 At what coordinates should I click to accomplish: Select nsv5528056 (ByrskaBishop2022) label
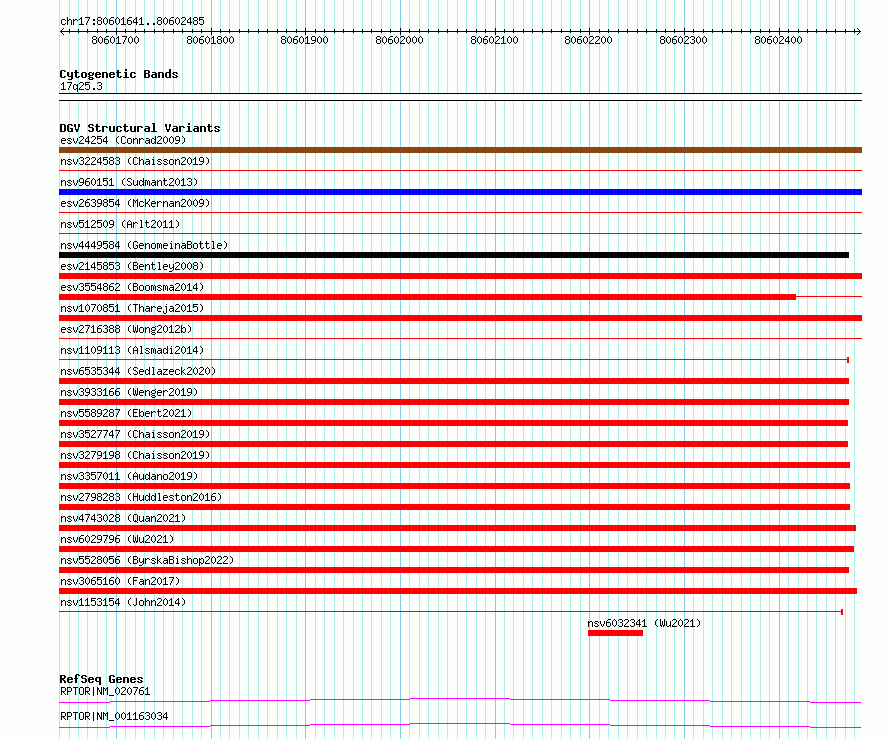point(147,560)
